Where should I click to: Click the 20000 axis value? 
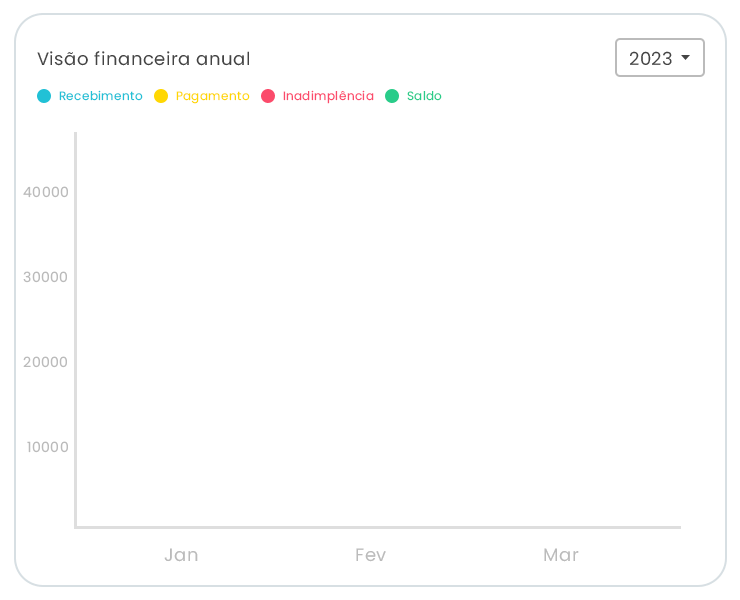46,362
